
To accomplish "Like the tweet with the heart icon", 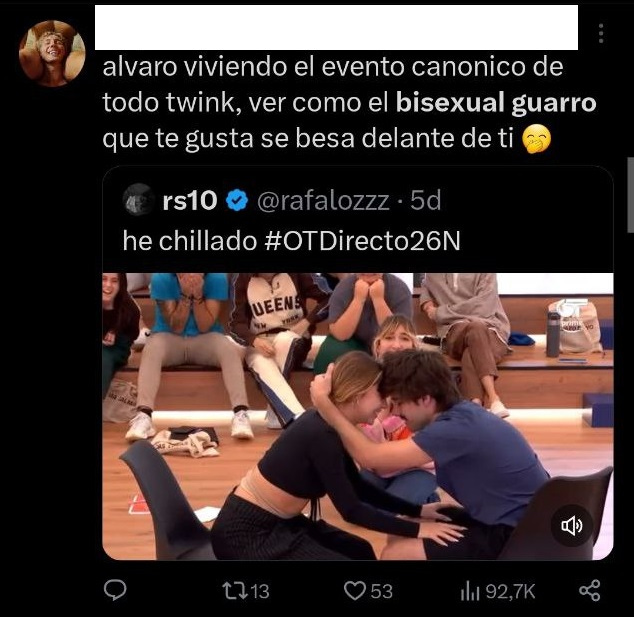I will (355, 591).
